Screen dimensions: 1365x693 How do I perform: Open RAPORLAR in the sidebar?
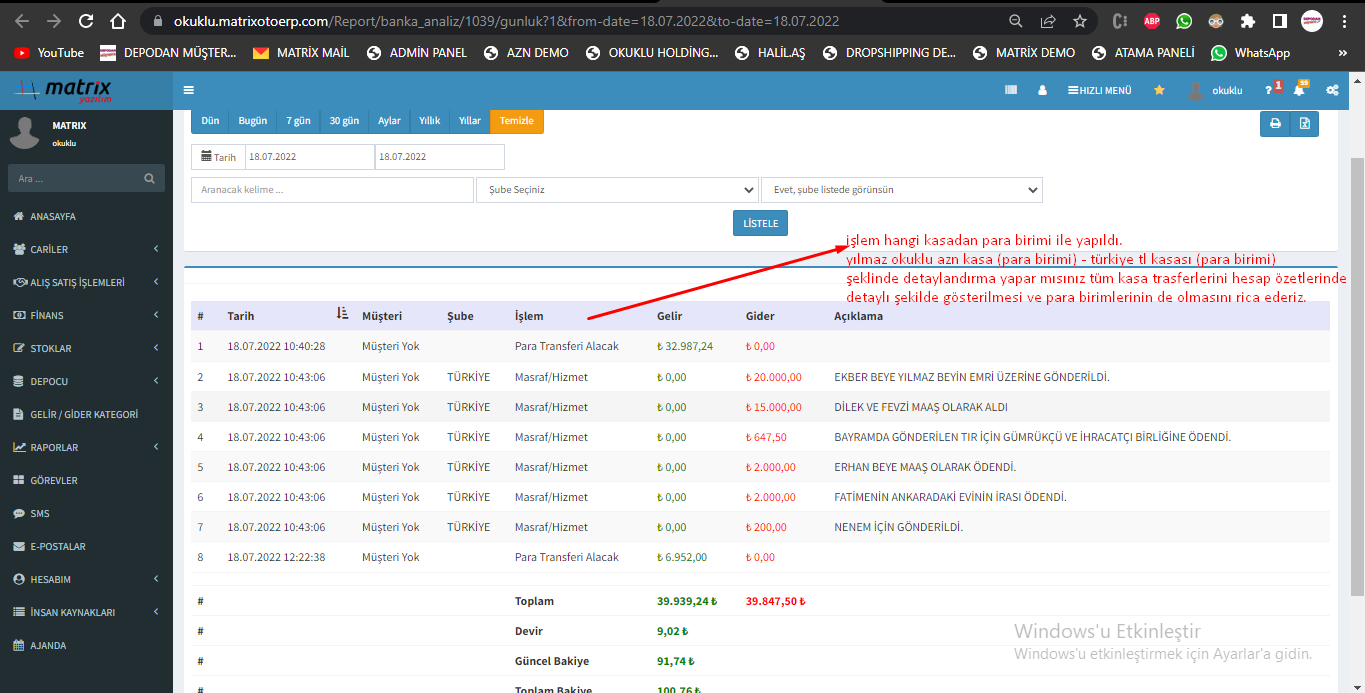[85, 447]
